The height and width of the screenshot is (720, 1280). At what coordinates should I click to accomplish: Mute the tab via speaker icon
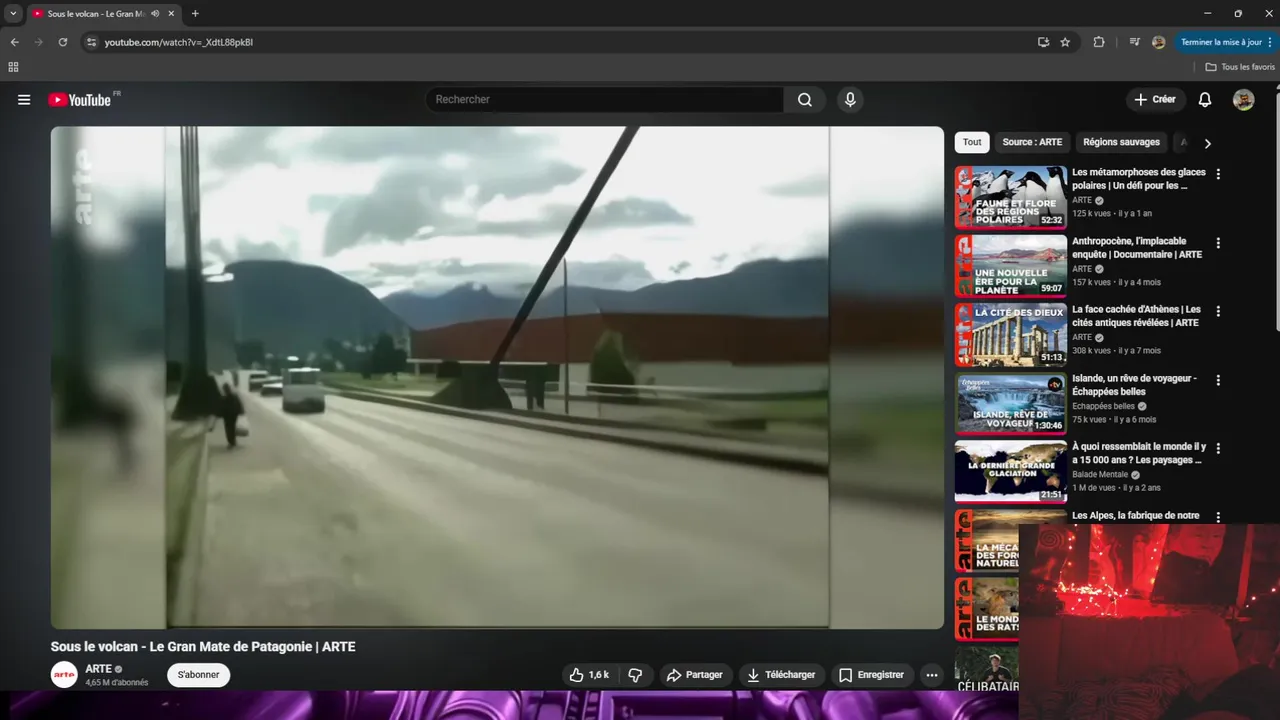click(155, 14)
